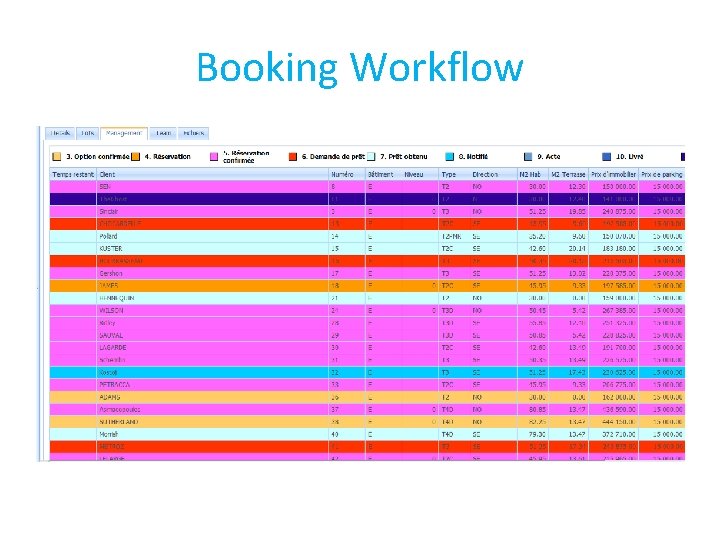Click number '17' in Gershon row
The height and width of the screenshot is (540, 720).
[x=335, y=274]
